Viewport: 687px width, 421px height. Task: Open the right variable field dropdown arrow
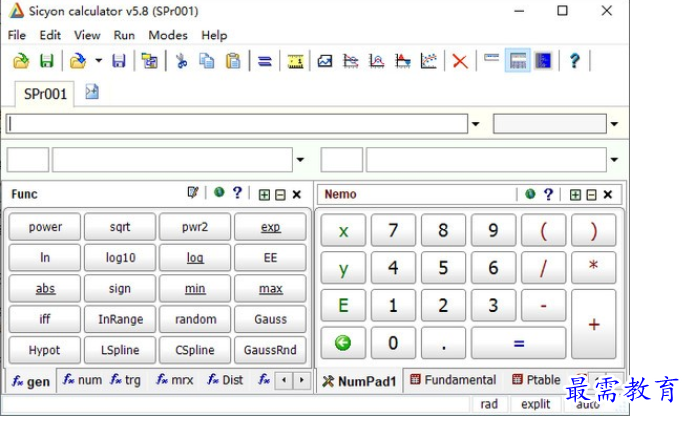[614, 160]
